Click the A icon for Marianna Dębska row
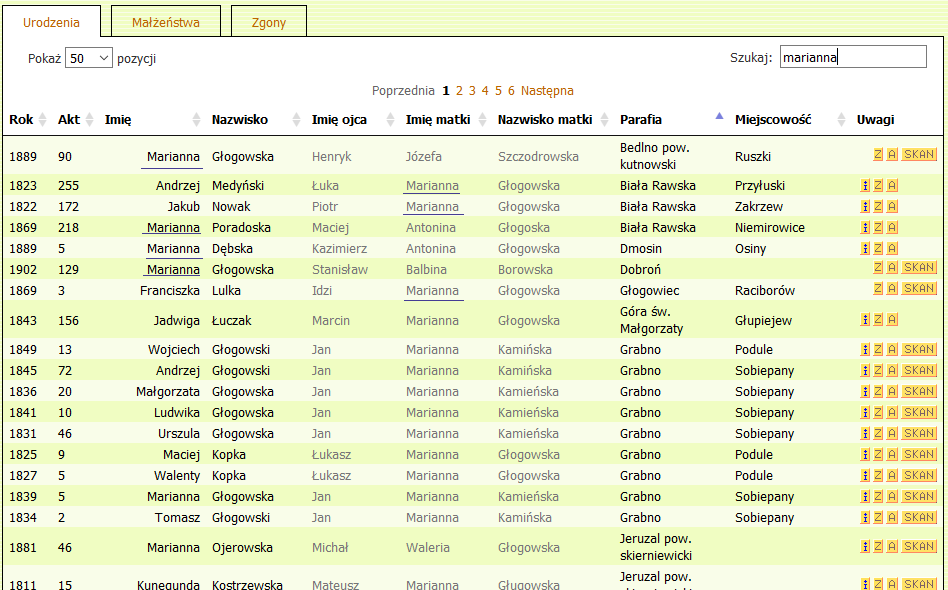The height and width of the screenshot is (590, 948). click(x=892, y=248)
